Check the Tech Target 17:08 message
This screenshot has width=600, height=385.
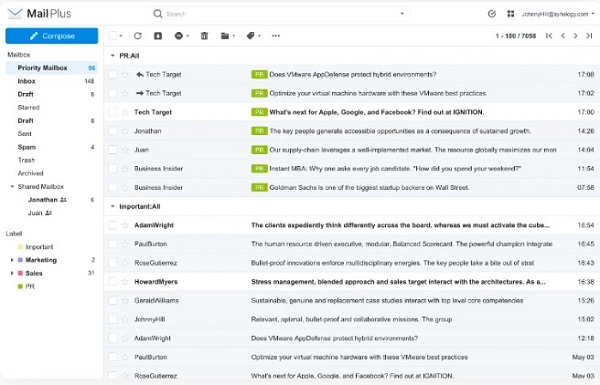point(112,74)
